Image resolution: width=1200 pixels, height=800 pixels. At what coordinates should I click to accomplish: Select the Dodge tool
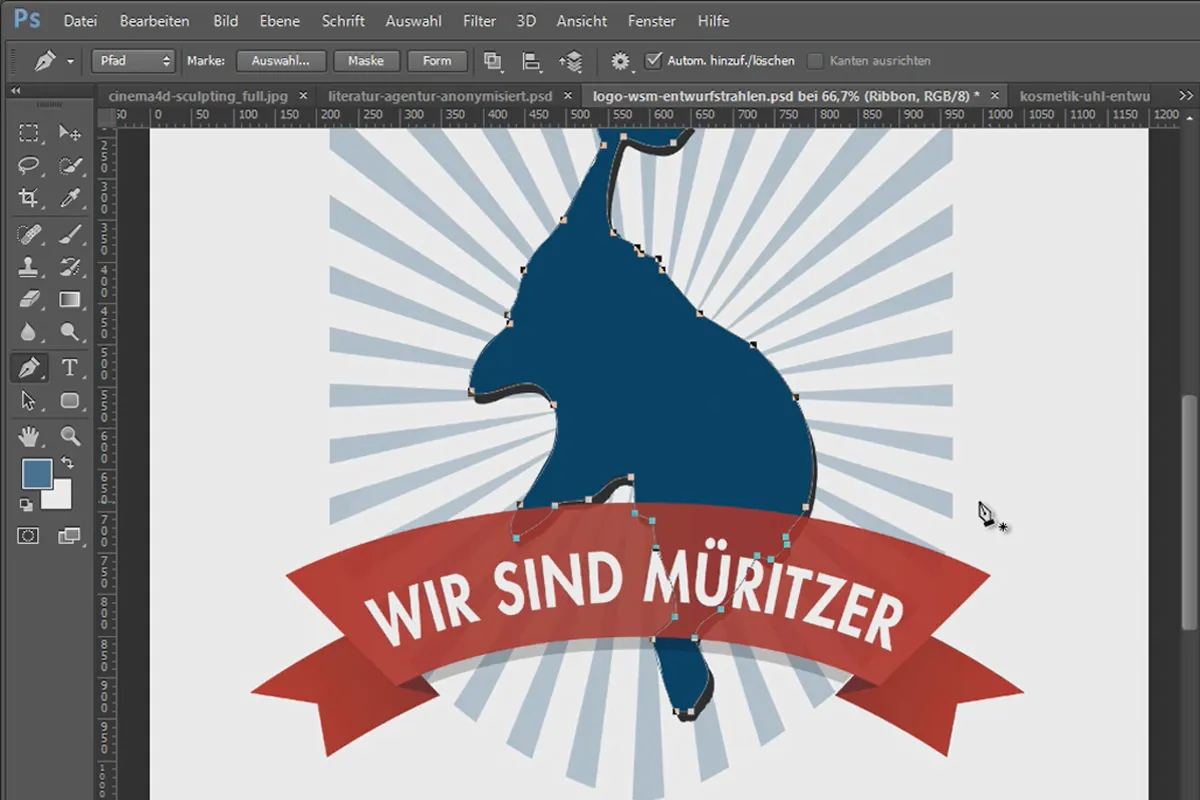tap(70, 332)
